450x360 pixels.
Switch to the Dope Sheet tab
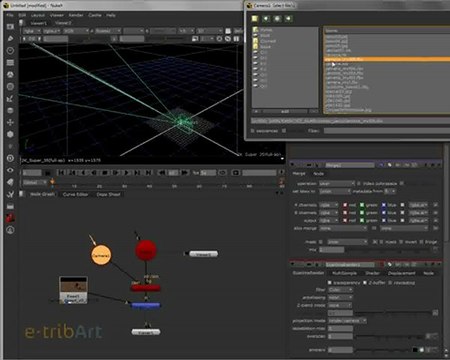108,194
